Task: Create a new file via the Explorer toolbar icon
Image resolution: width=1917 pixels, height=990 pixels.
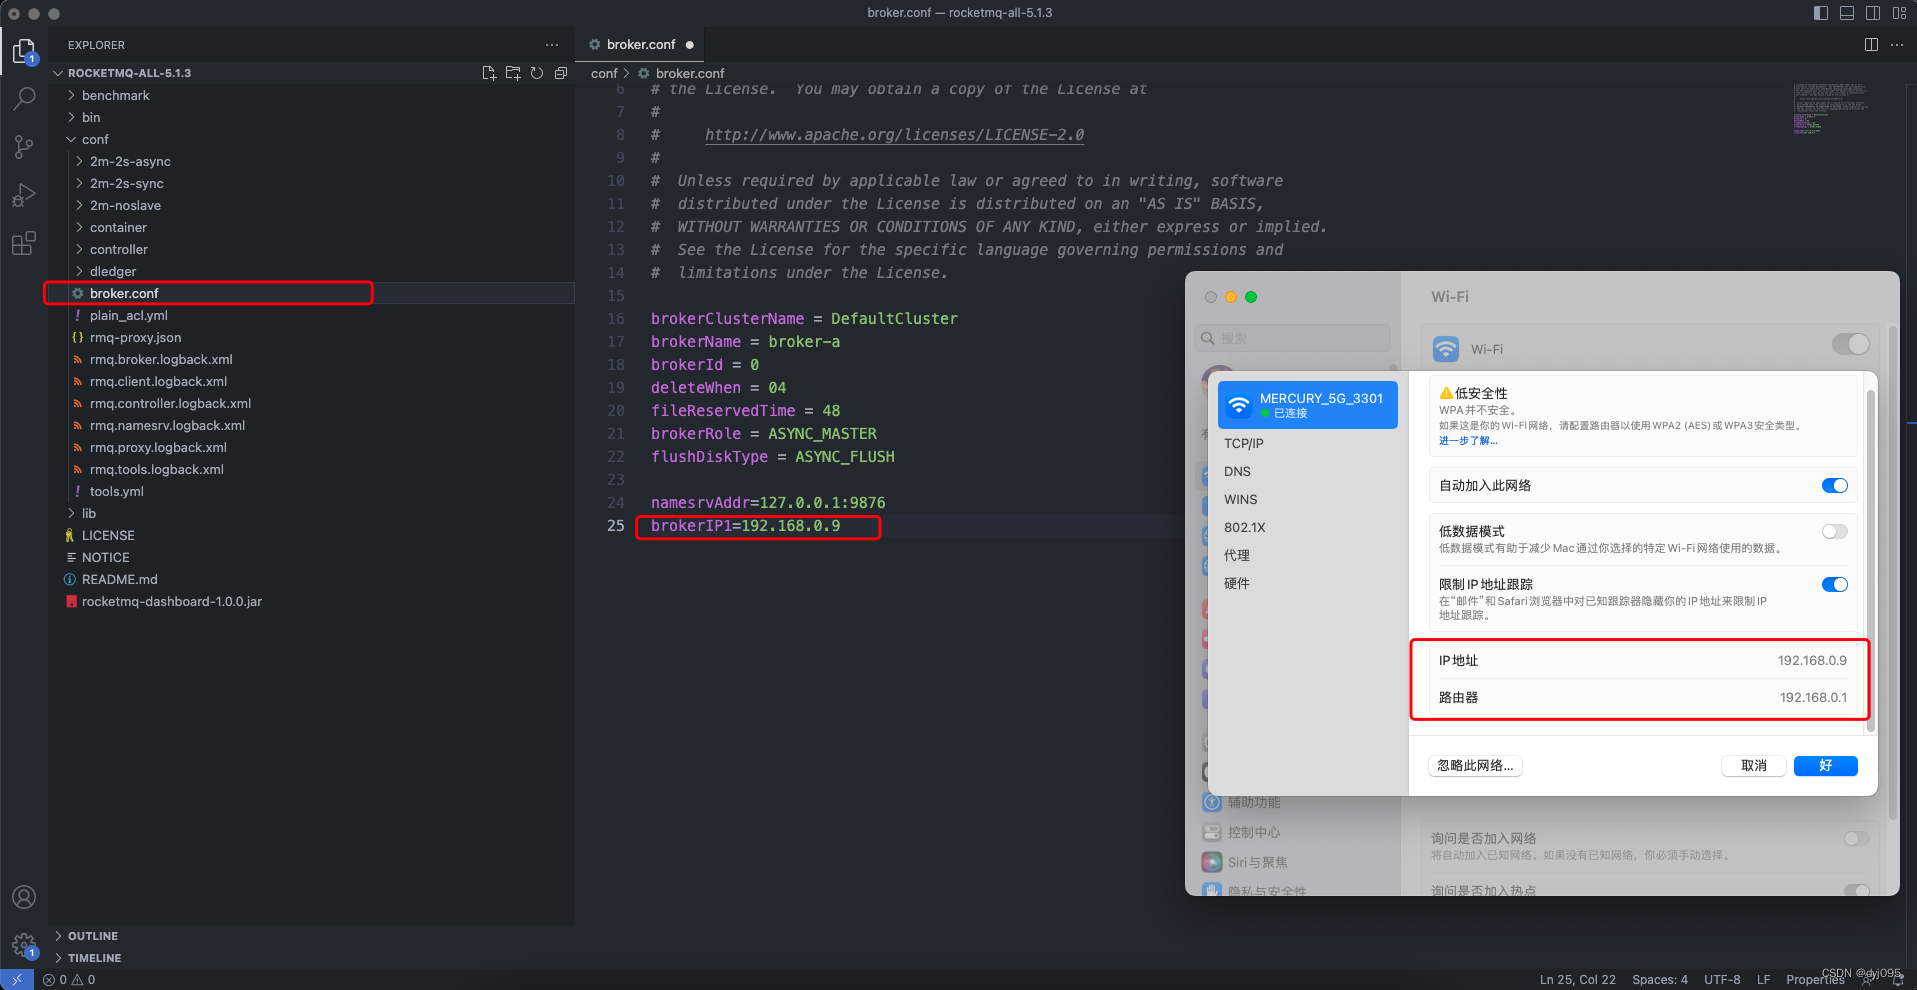Action: (489, 72)
